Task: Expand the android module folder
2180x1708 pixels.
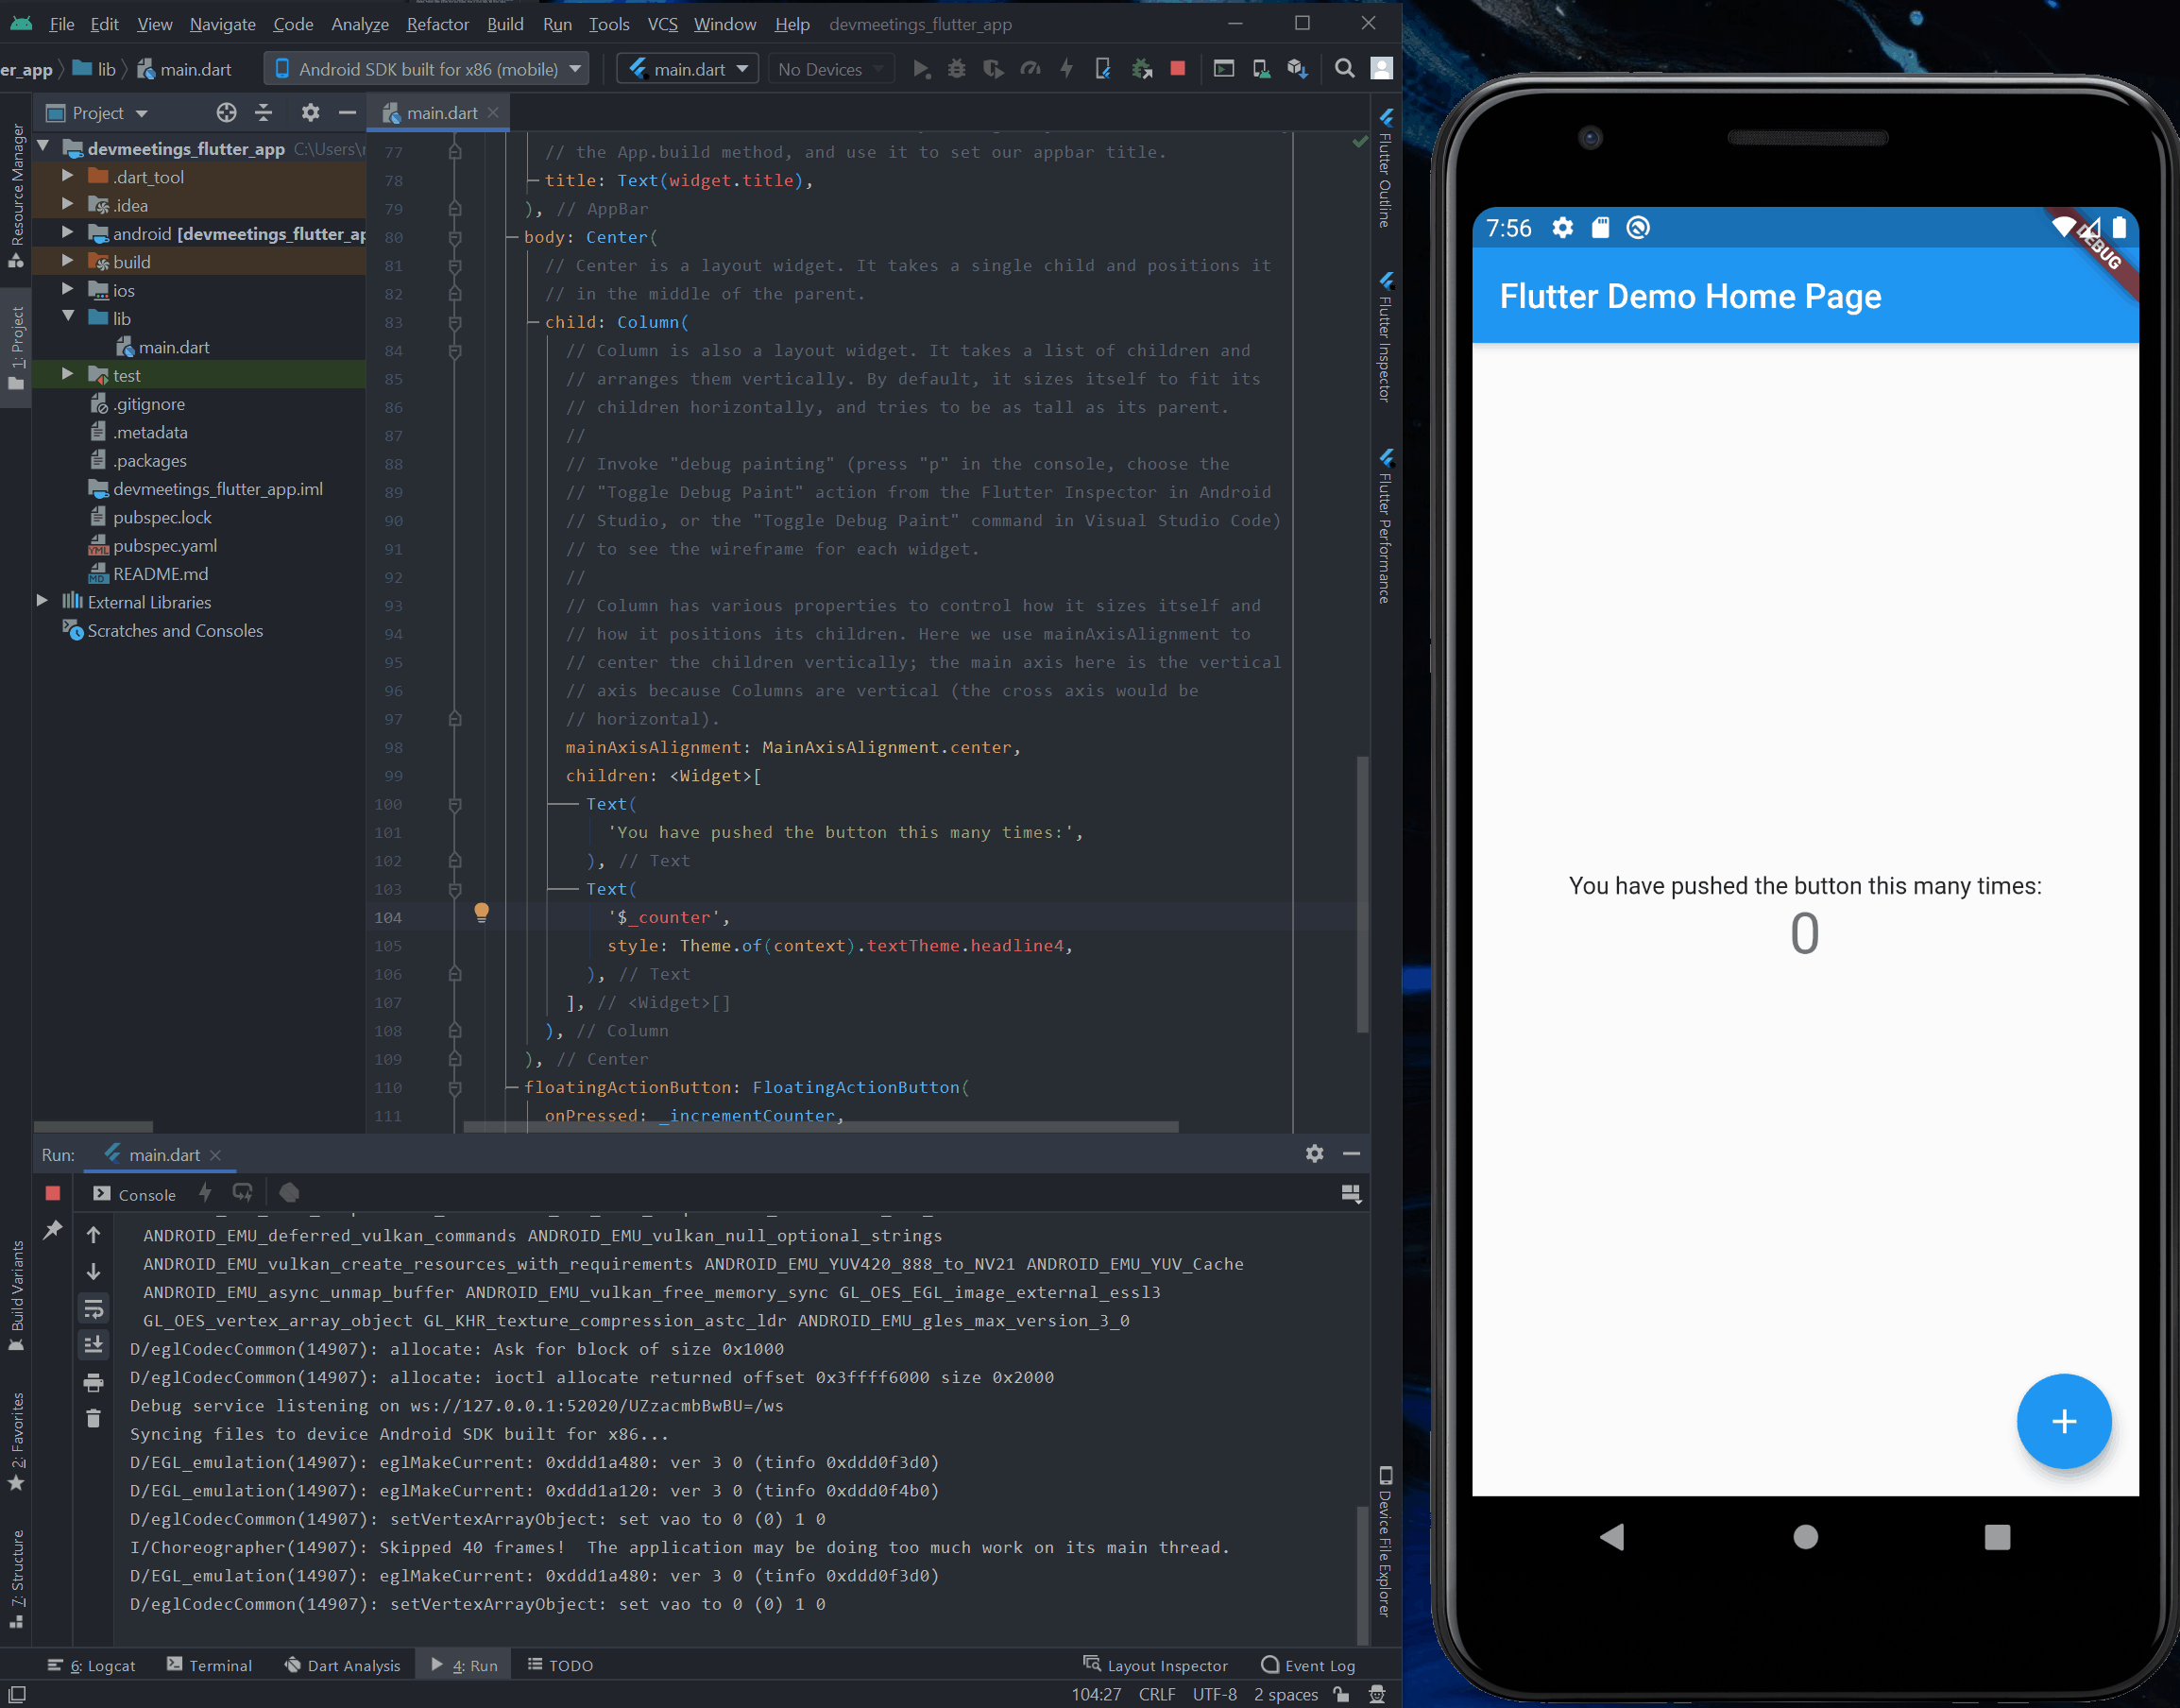Action: coord(67,232)
